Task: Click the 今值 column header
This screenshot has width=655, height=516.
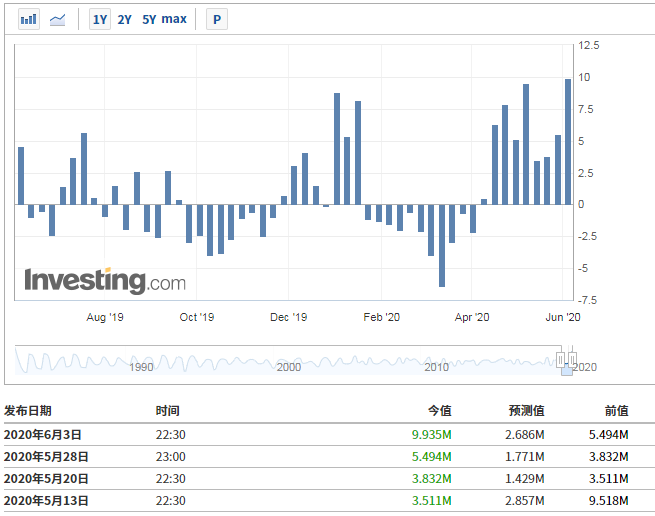Action: coord(439,411)
